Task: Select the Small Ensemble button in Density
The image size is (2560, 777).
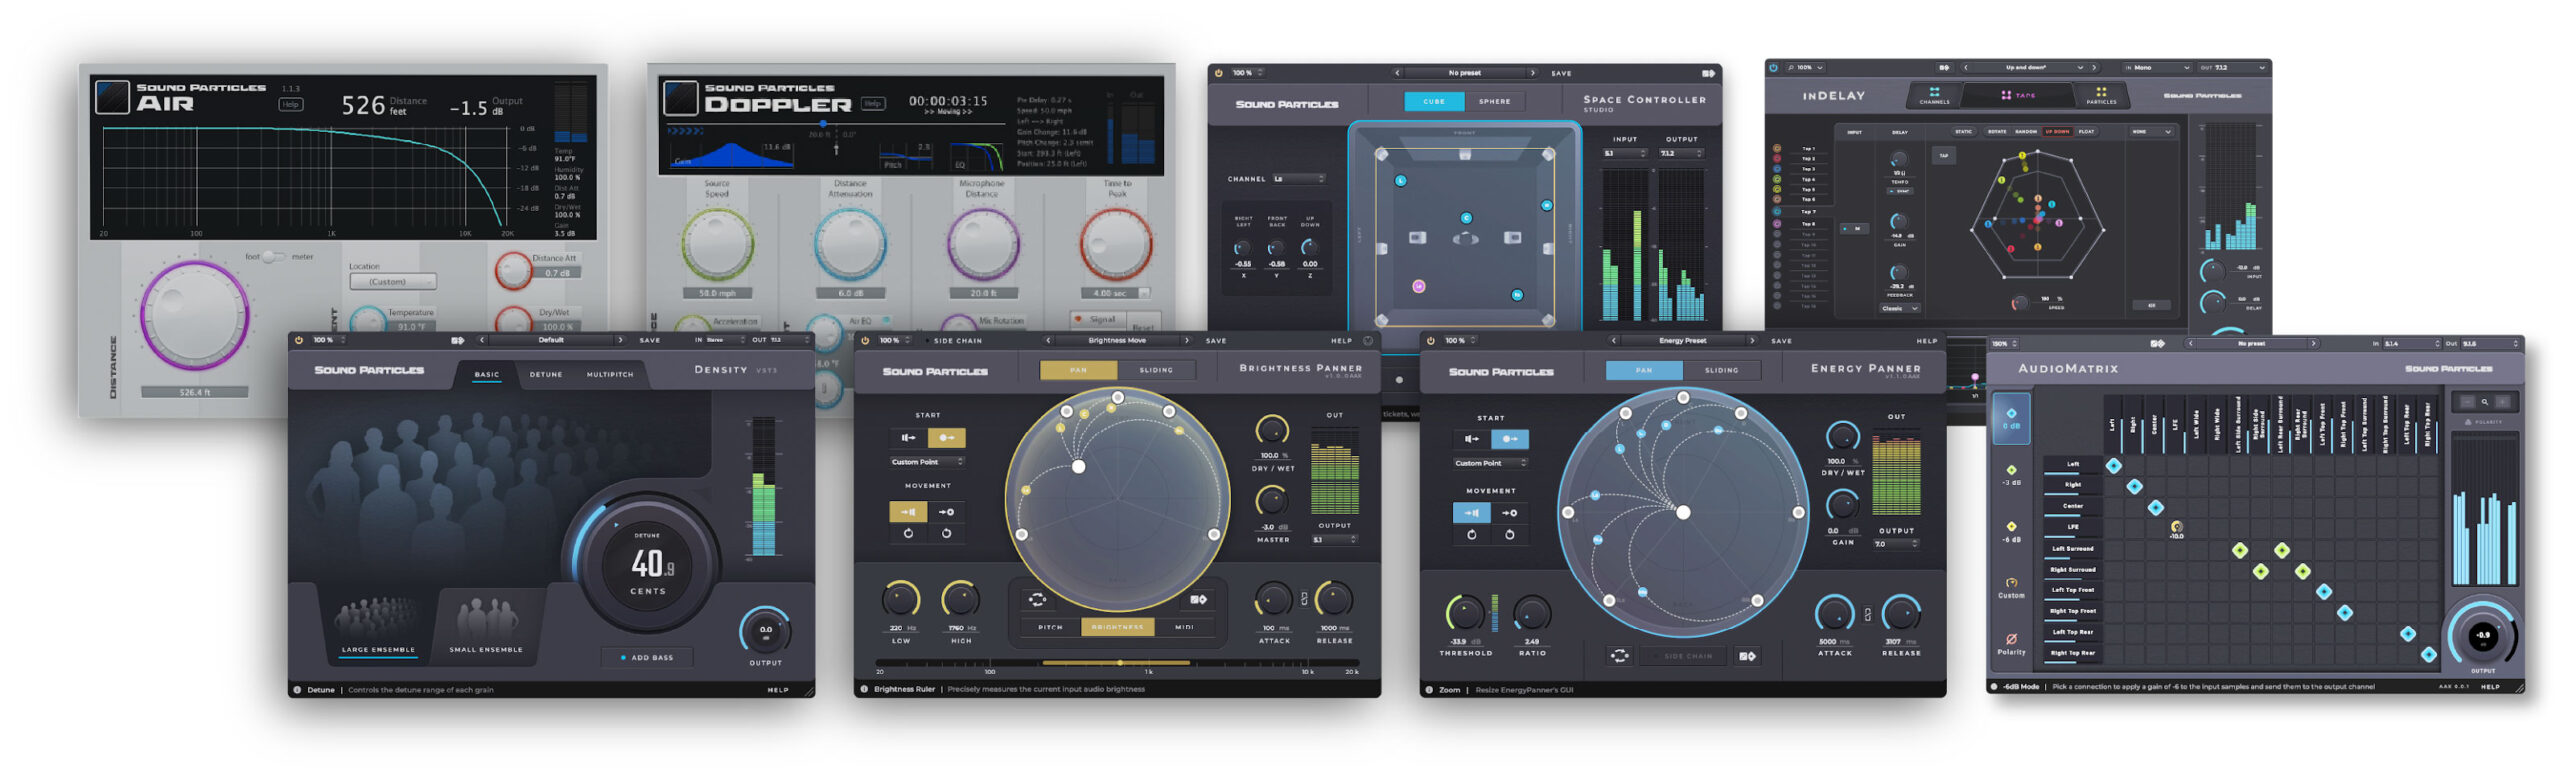Action: tap(485, 627)
